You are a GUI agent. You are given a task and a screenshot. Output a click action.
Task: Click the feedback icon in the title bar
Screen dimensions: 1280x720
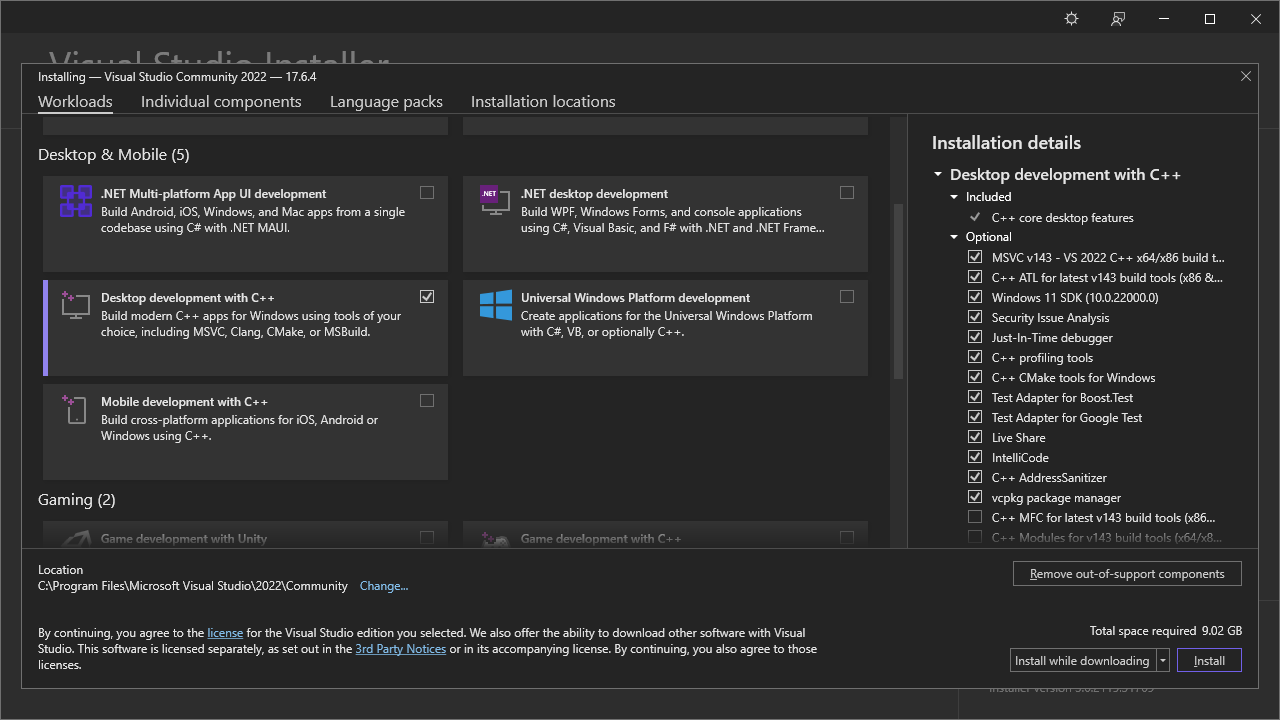click(1118, 19)
